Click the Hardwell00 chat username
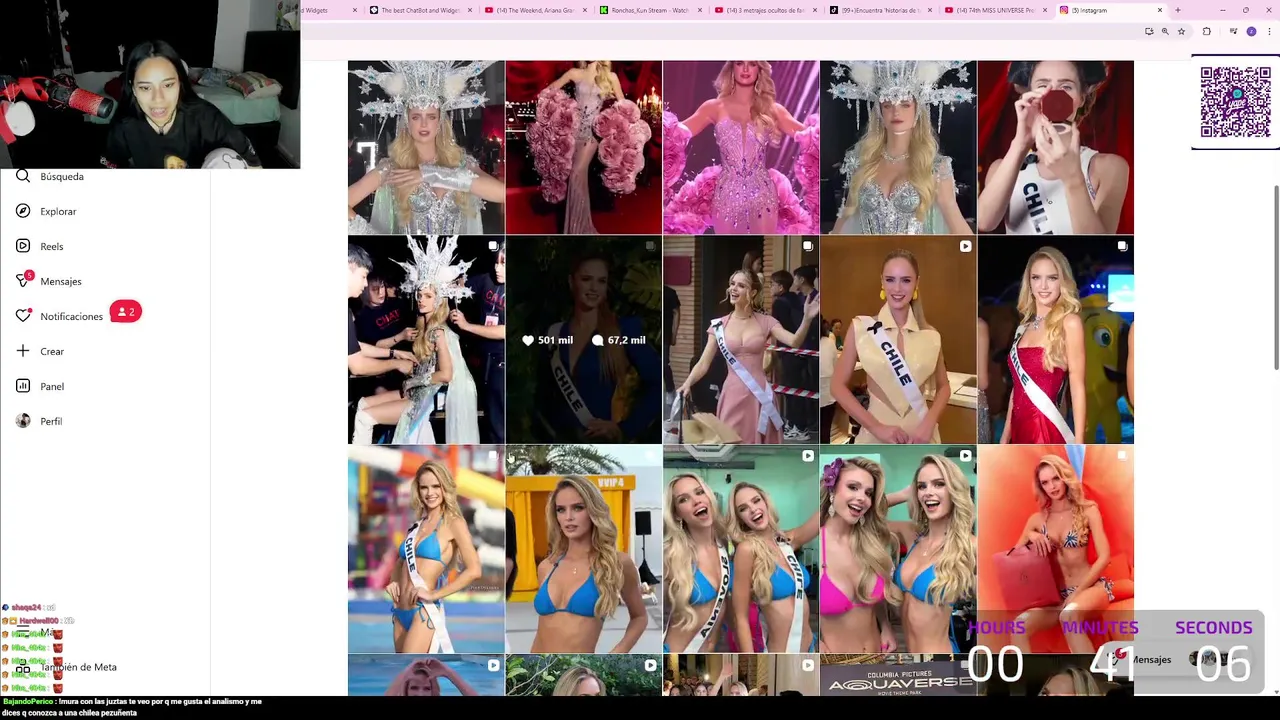This screenshot has height=720, width=1280. point(40,621)
